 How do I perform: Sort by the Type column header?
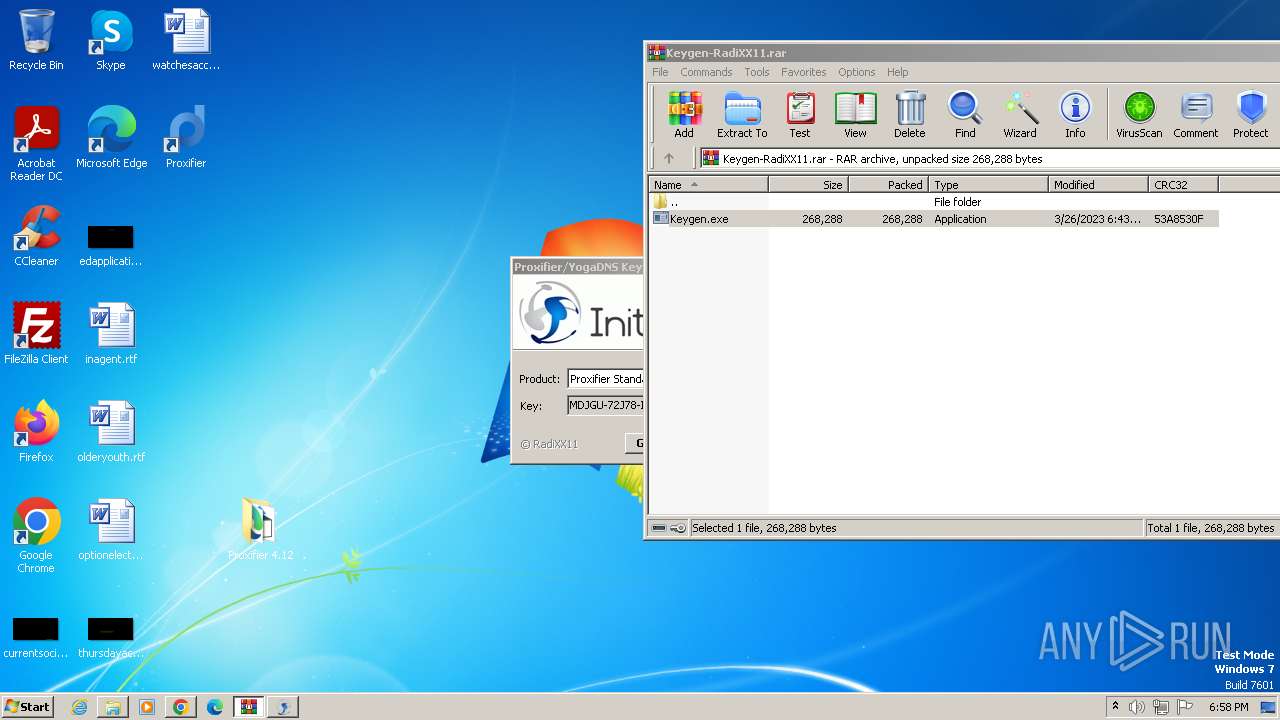tap(989, 185)
